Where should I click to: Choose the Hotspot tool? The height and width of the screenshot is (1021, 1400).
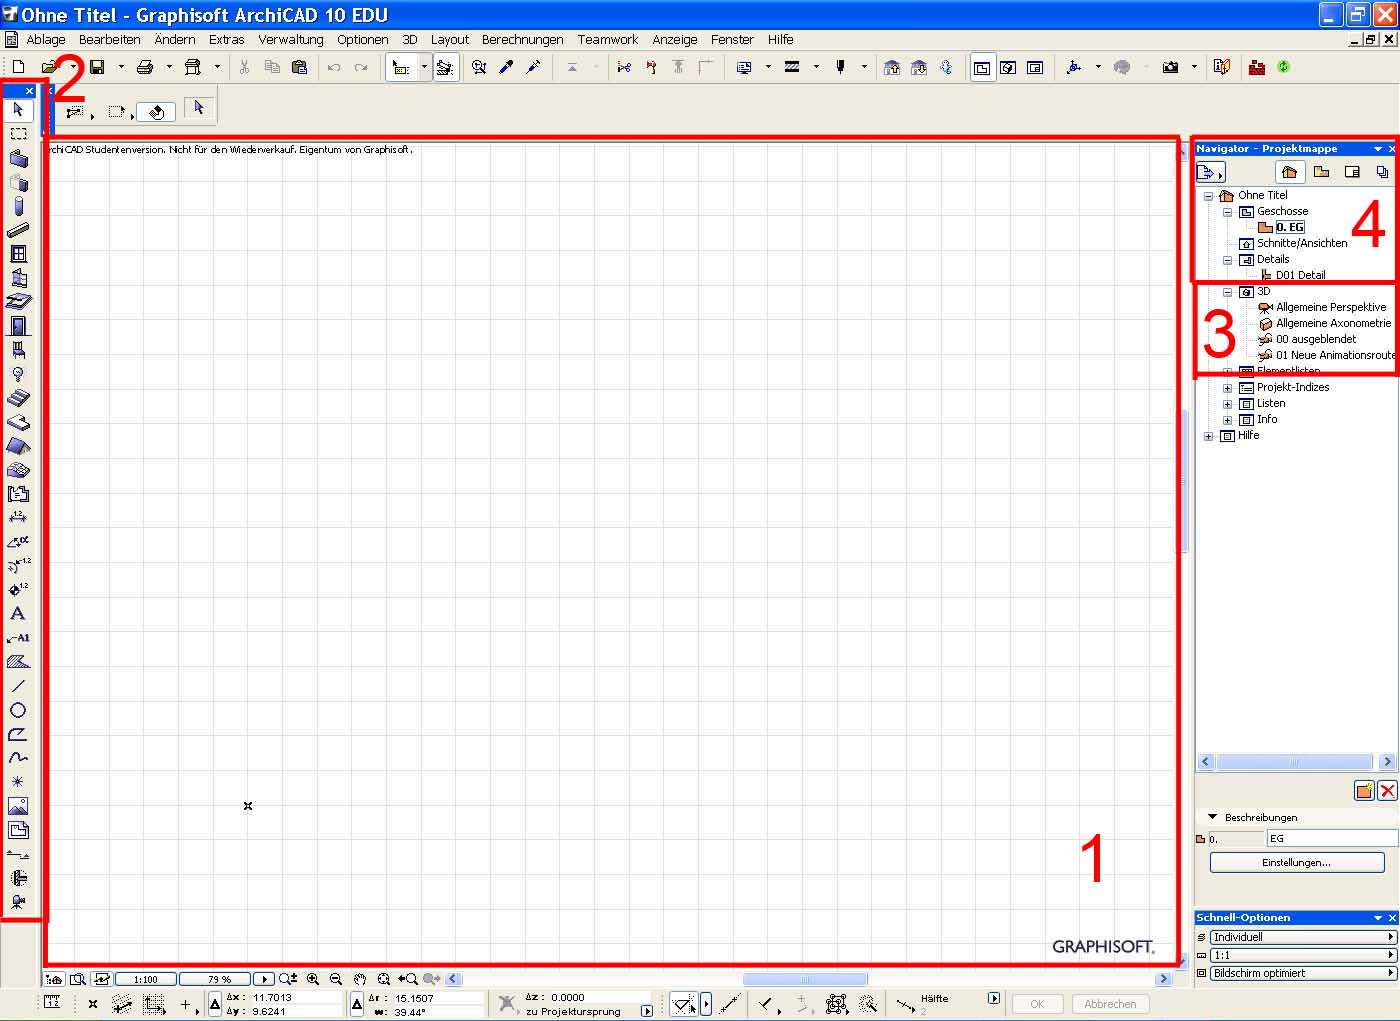pyautogui.click(x=18, y=782)
